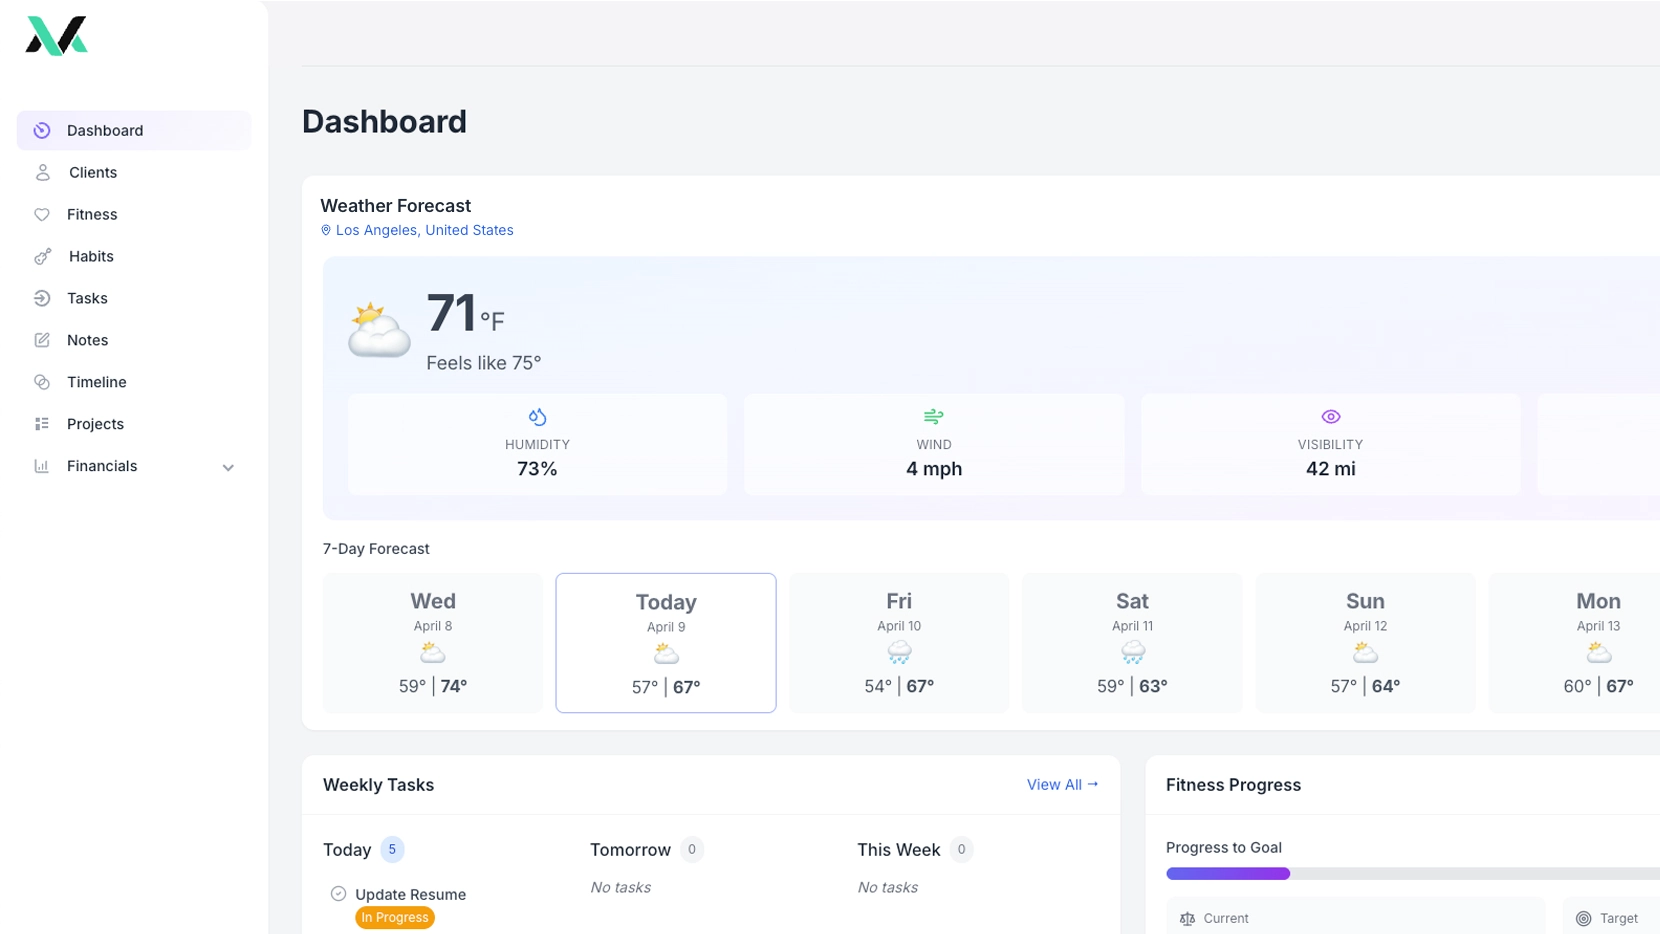Viewport: 1660px width, 934px height.
Task: Click the app logo at top left
Action: [x=56, y=36]
